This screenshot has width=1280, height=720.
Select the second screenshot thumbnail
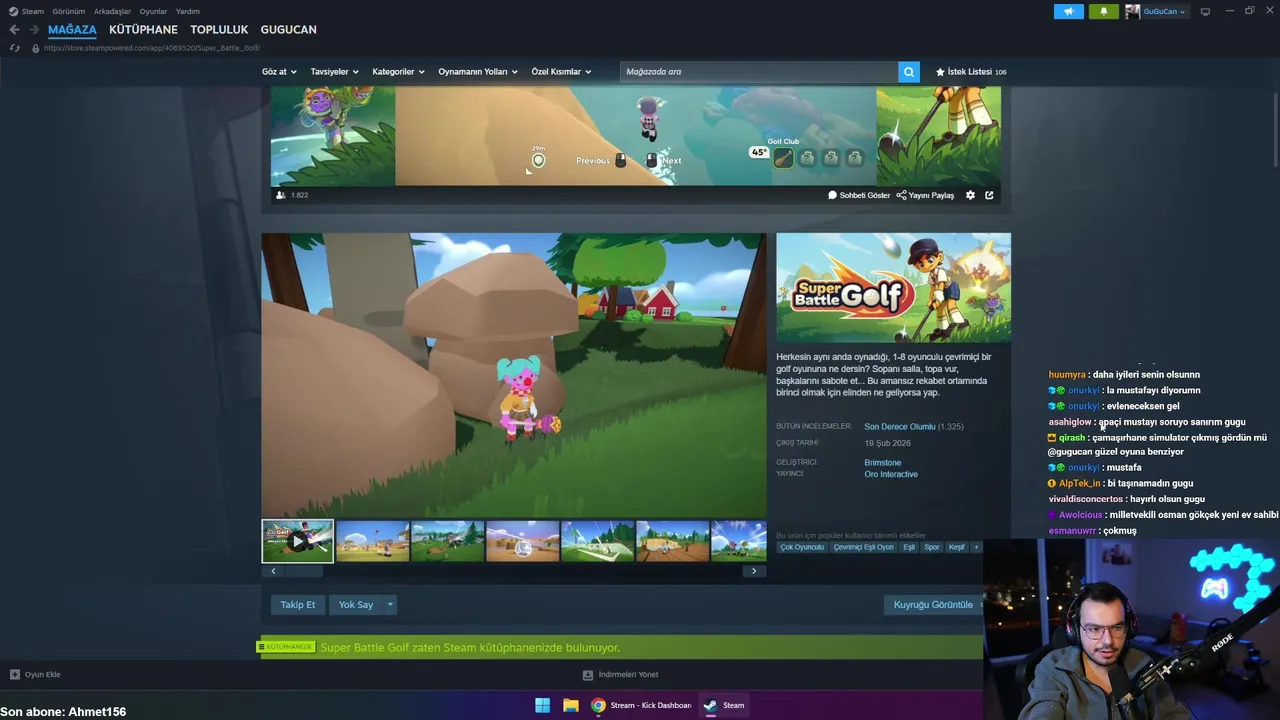[373, 541]
